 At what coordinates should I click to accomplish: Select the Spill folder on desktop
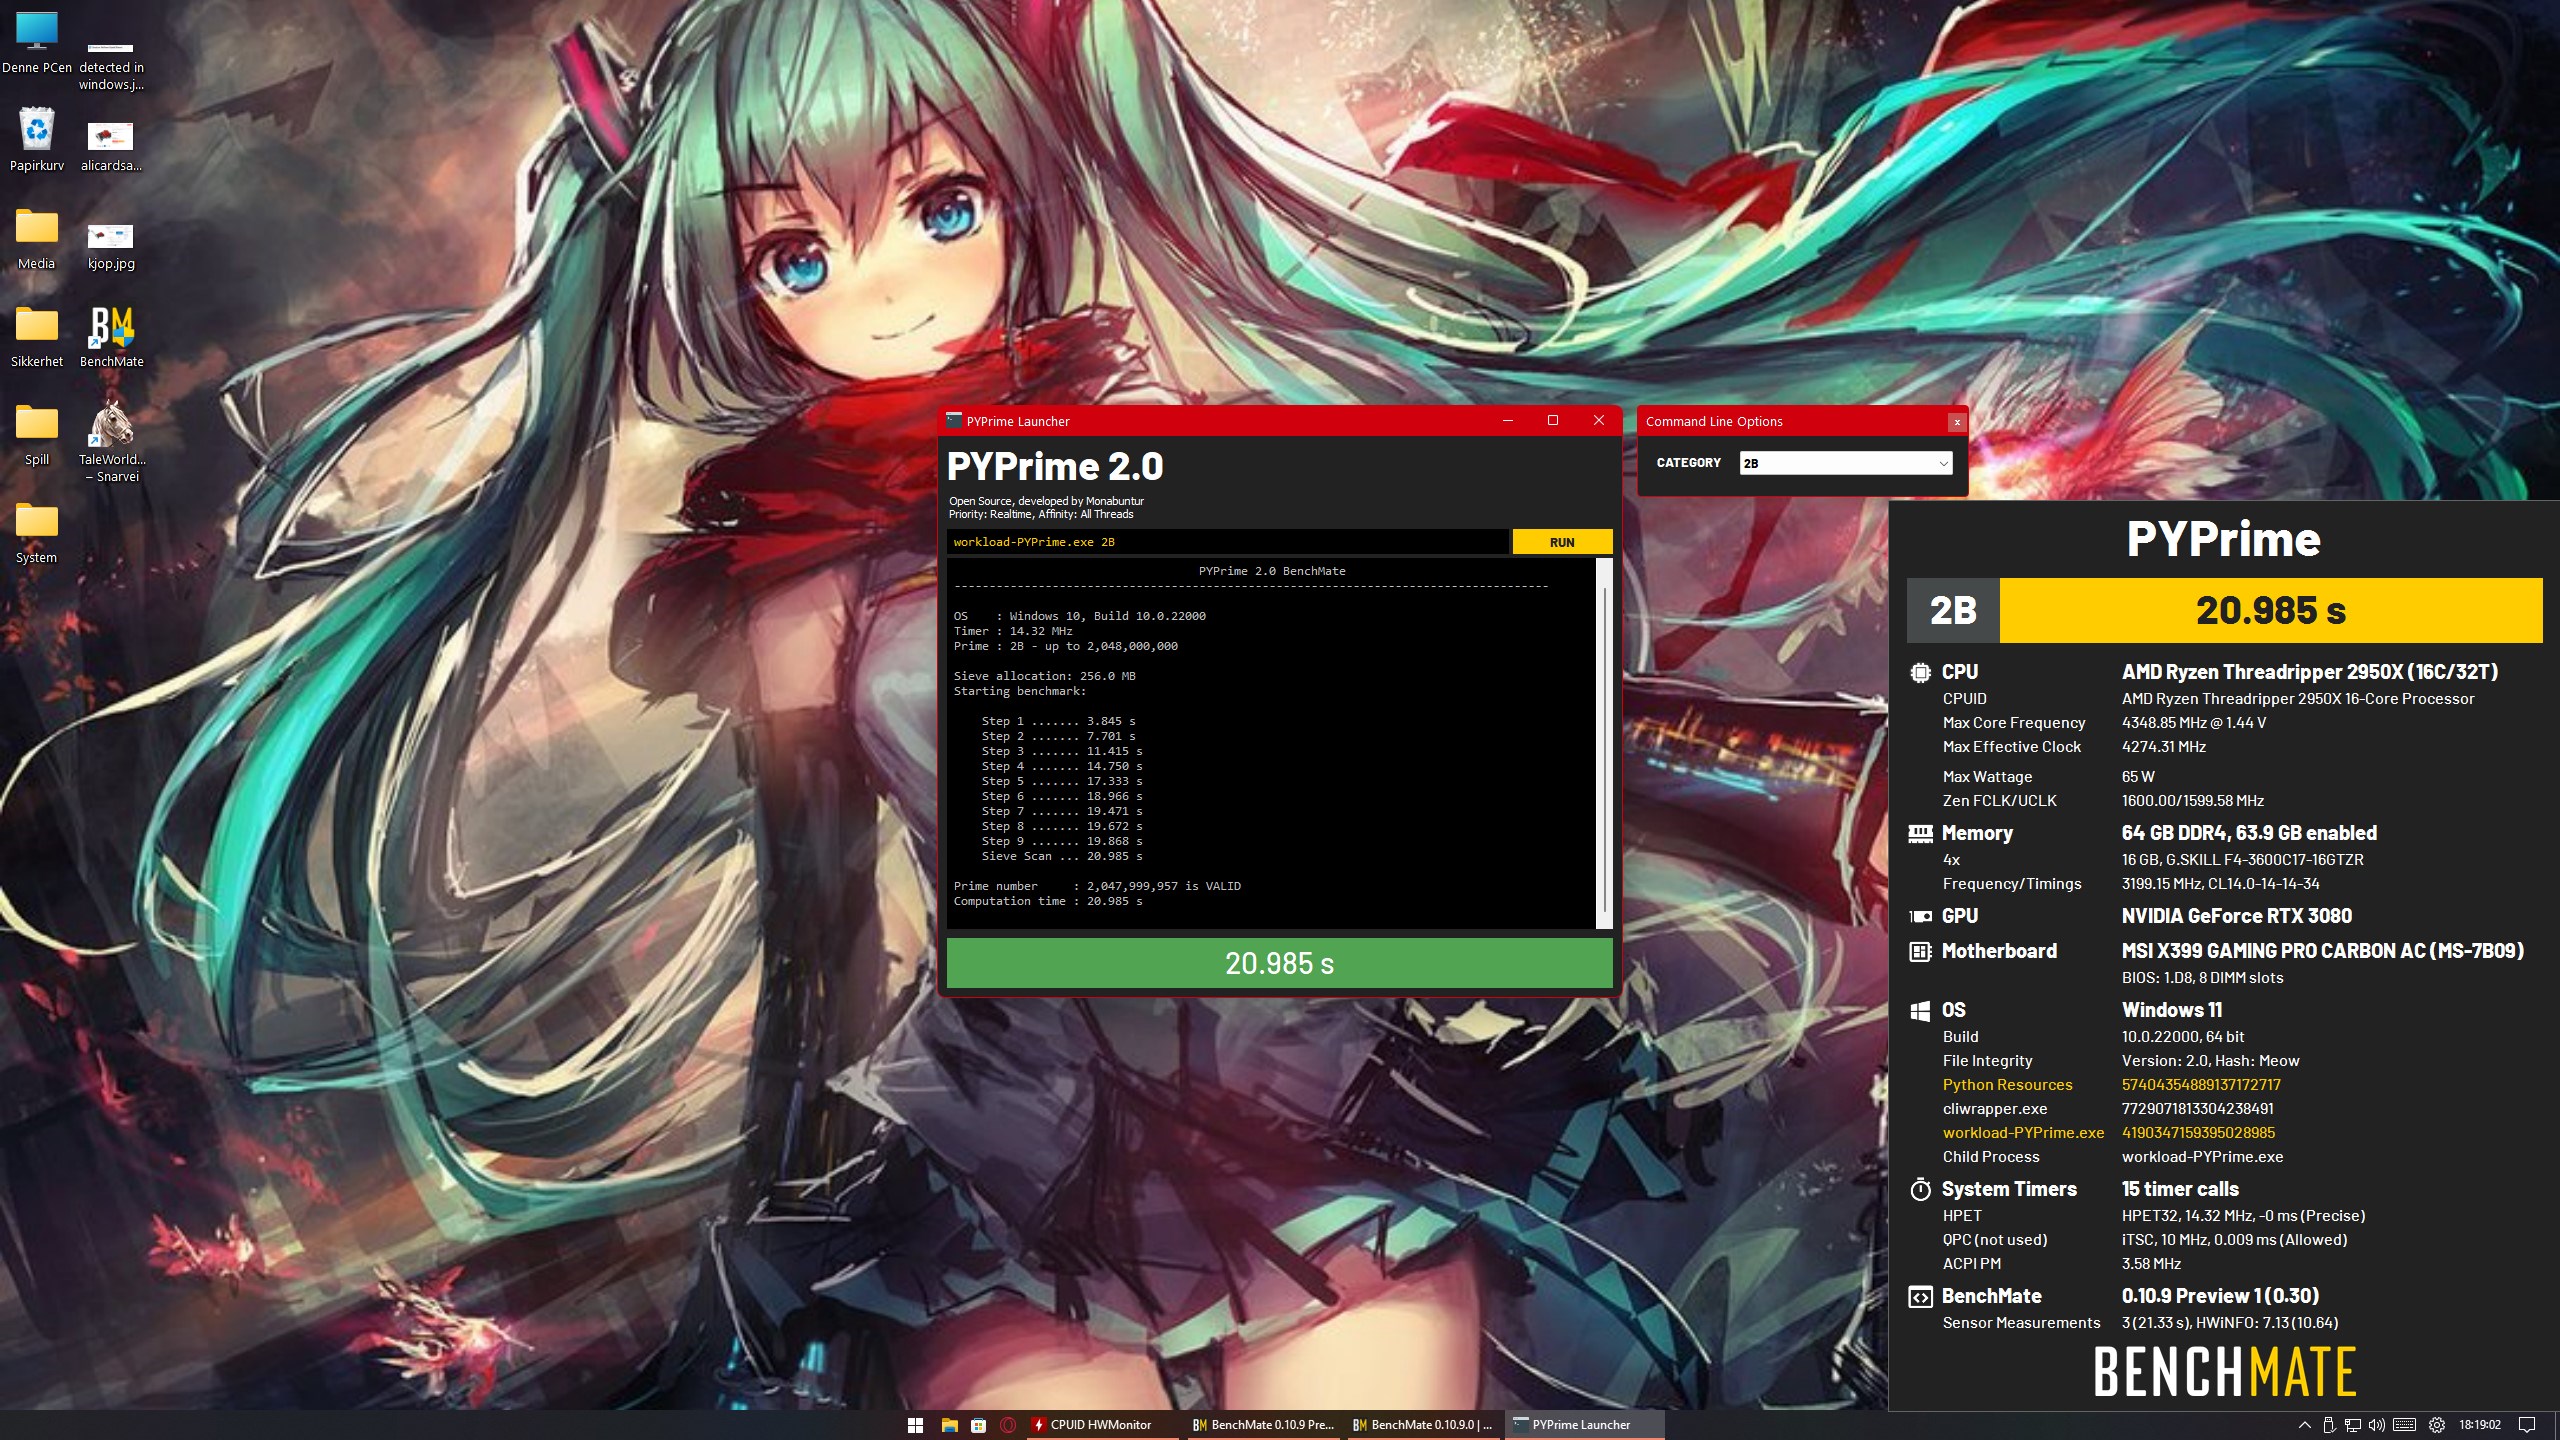(37, 435)
